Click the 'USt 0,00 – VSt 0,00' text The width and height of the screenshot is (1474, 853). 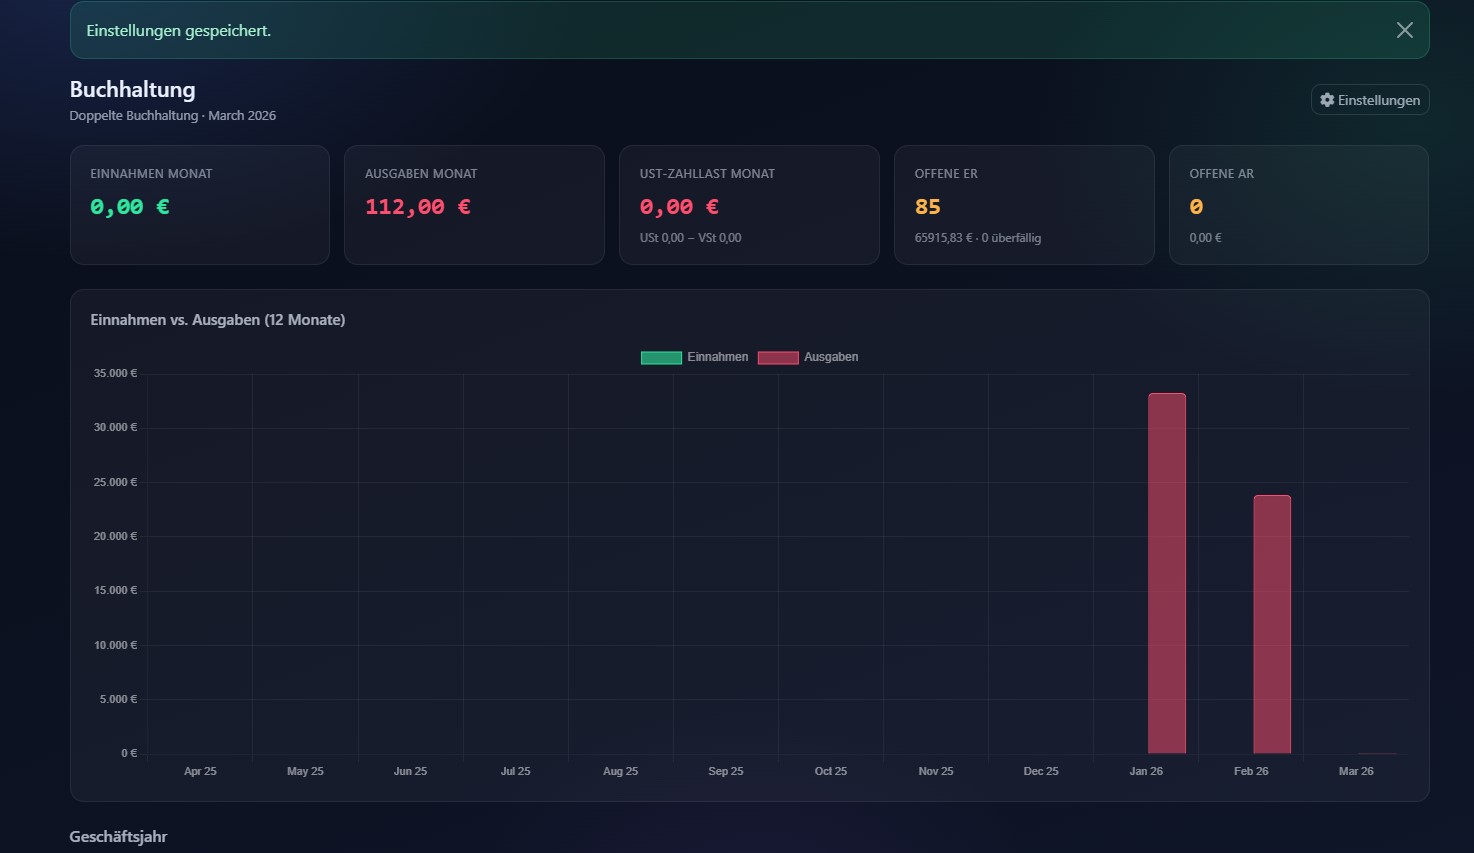[691, 238]
